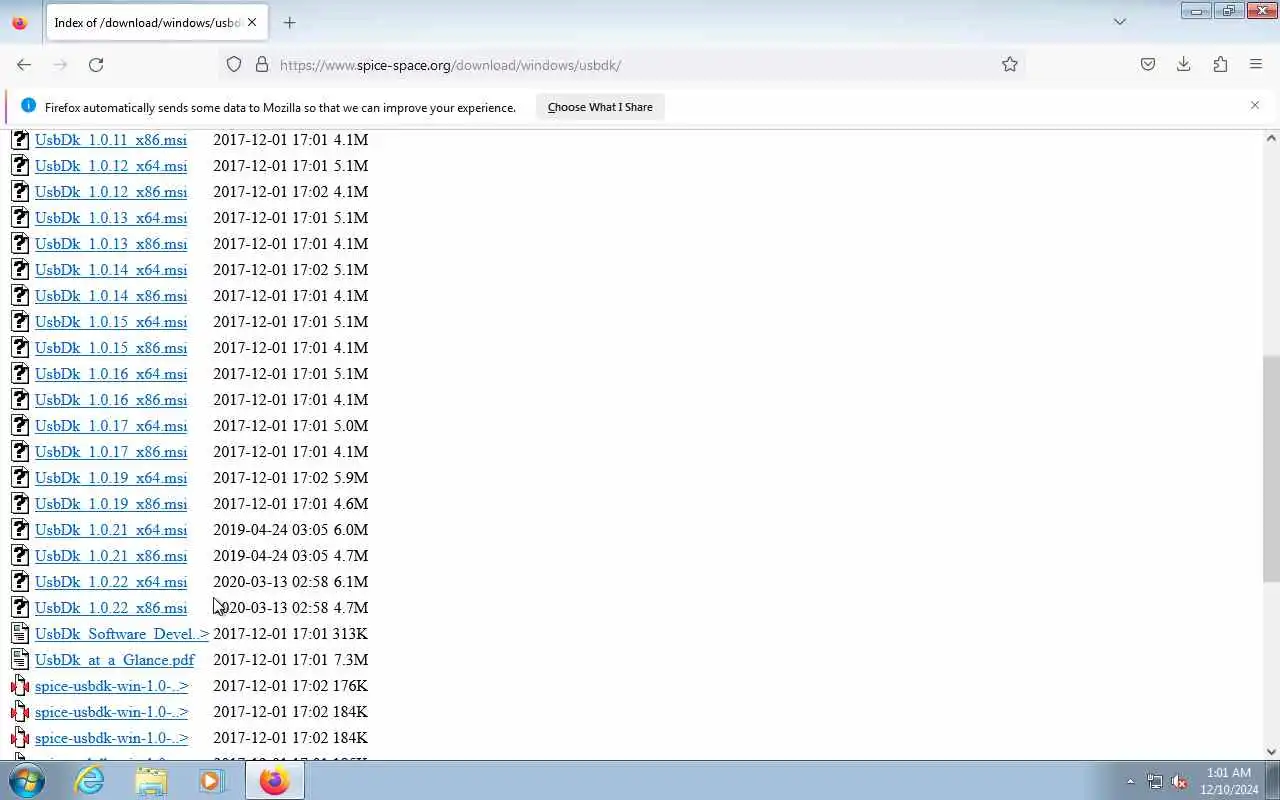Open a new tab
1280x800 pixels.
click(x=289, y=22)
